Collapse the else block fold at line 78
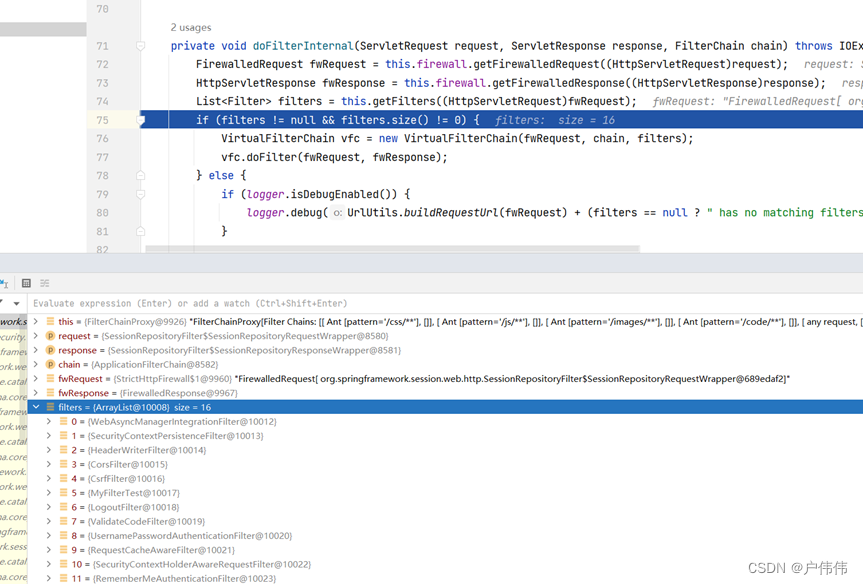 point(139,175)
